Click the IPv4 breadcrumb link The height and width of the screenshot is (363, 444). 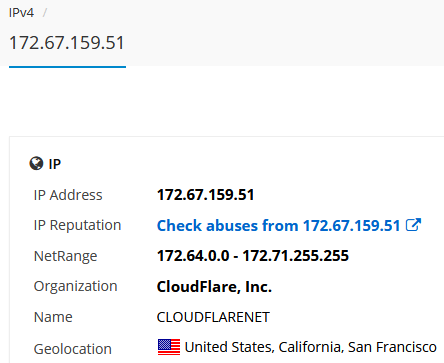[x=21, y=13]
